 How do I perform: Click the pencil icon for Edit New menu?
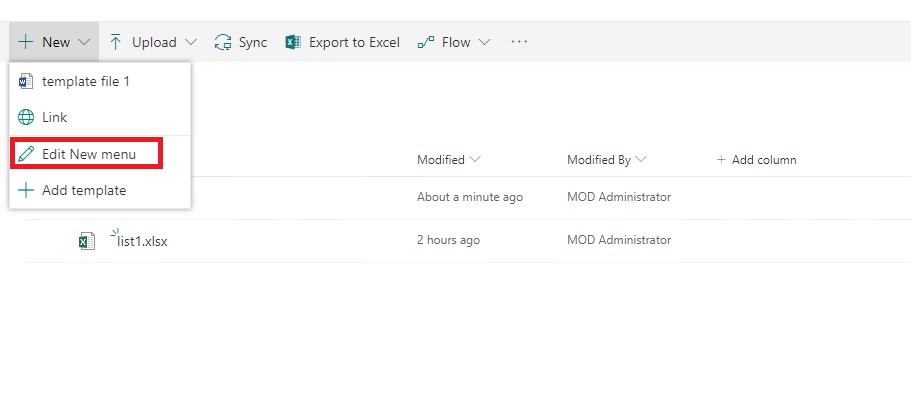(x=26, y=154)
